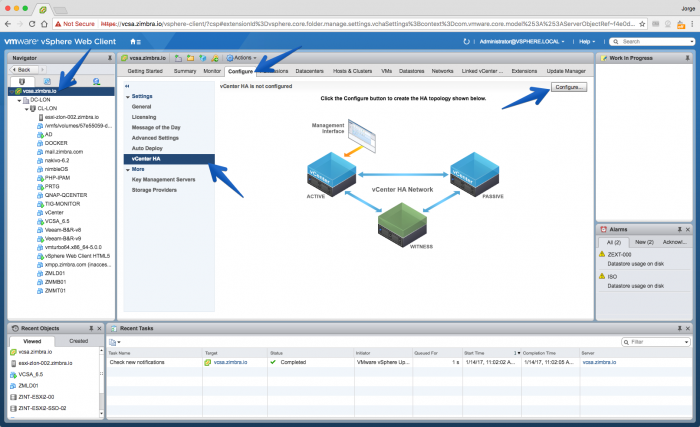Open the VMs and Templates navigator icon

pos(47,81)
